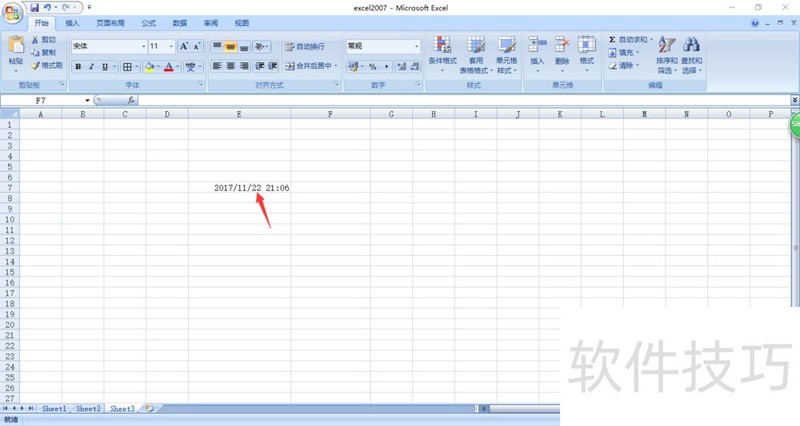Toggle wrap text (自动换行)
The image size is (800, 426).
coord(305,46)
